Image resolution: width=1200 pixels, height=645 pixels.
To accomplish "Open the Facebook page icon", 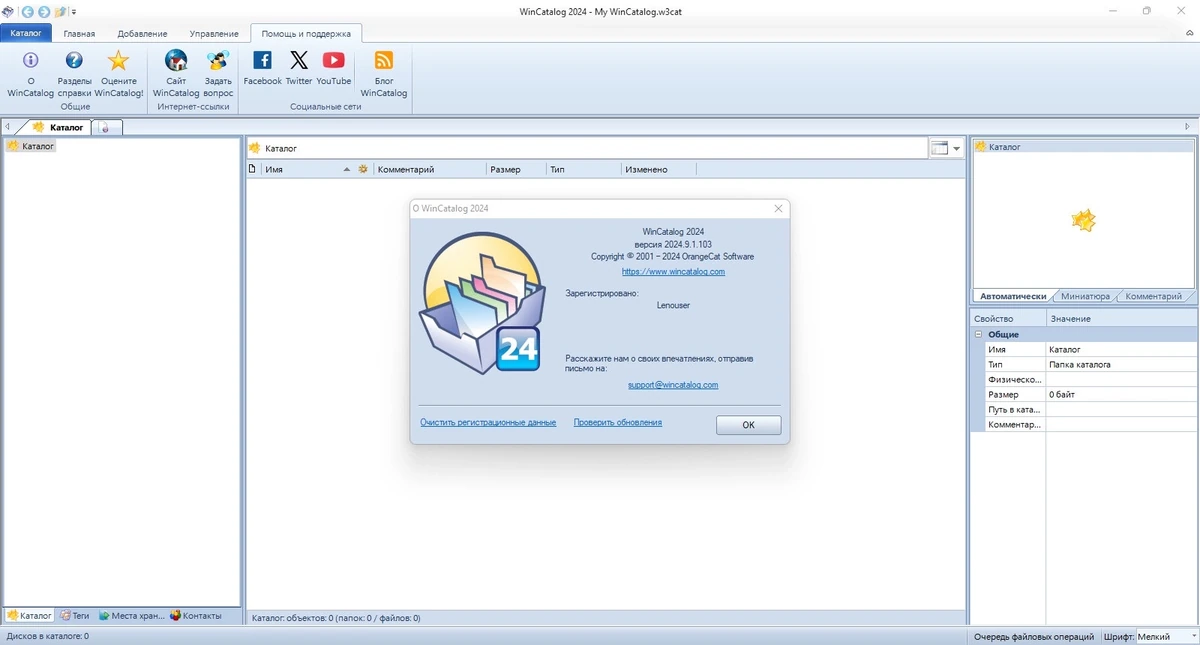I will pyautogui.click(x=262, y=60).
